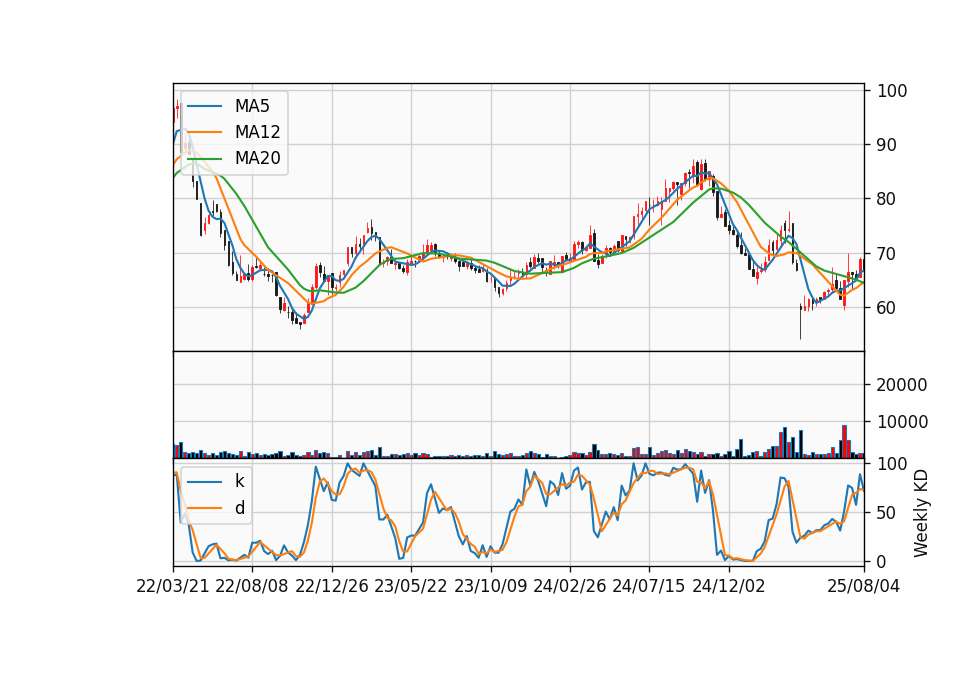Click the price axis value 70
960x690 pixels.
887,253
